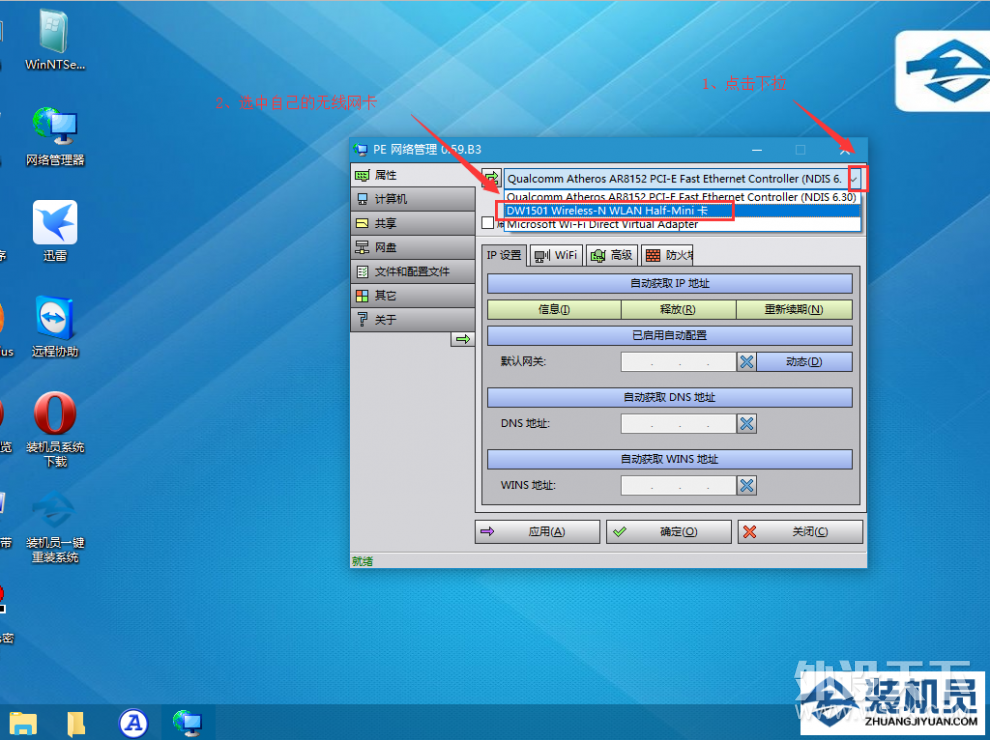Launch 迅雷 from the desktop
The width and height of the screenshot is (990, 740).
(x=55, y=231)
